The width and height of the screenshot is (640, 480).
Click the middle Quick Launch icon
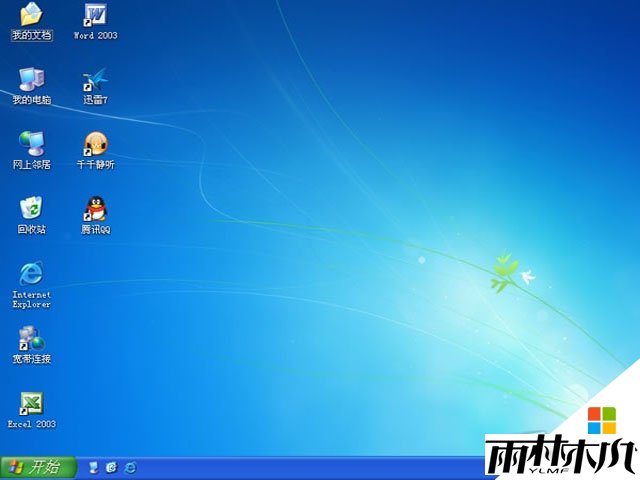point(111,467)
